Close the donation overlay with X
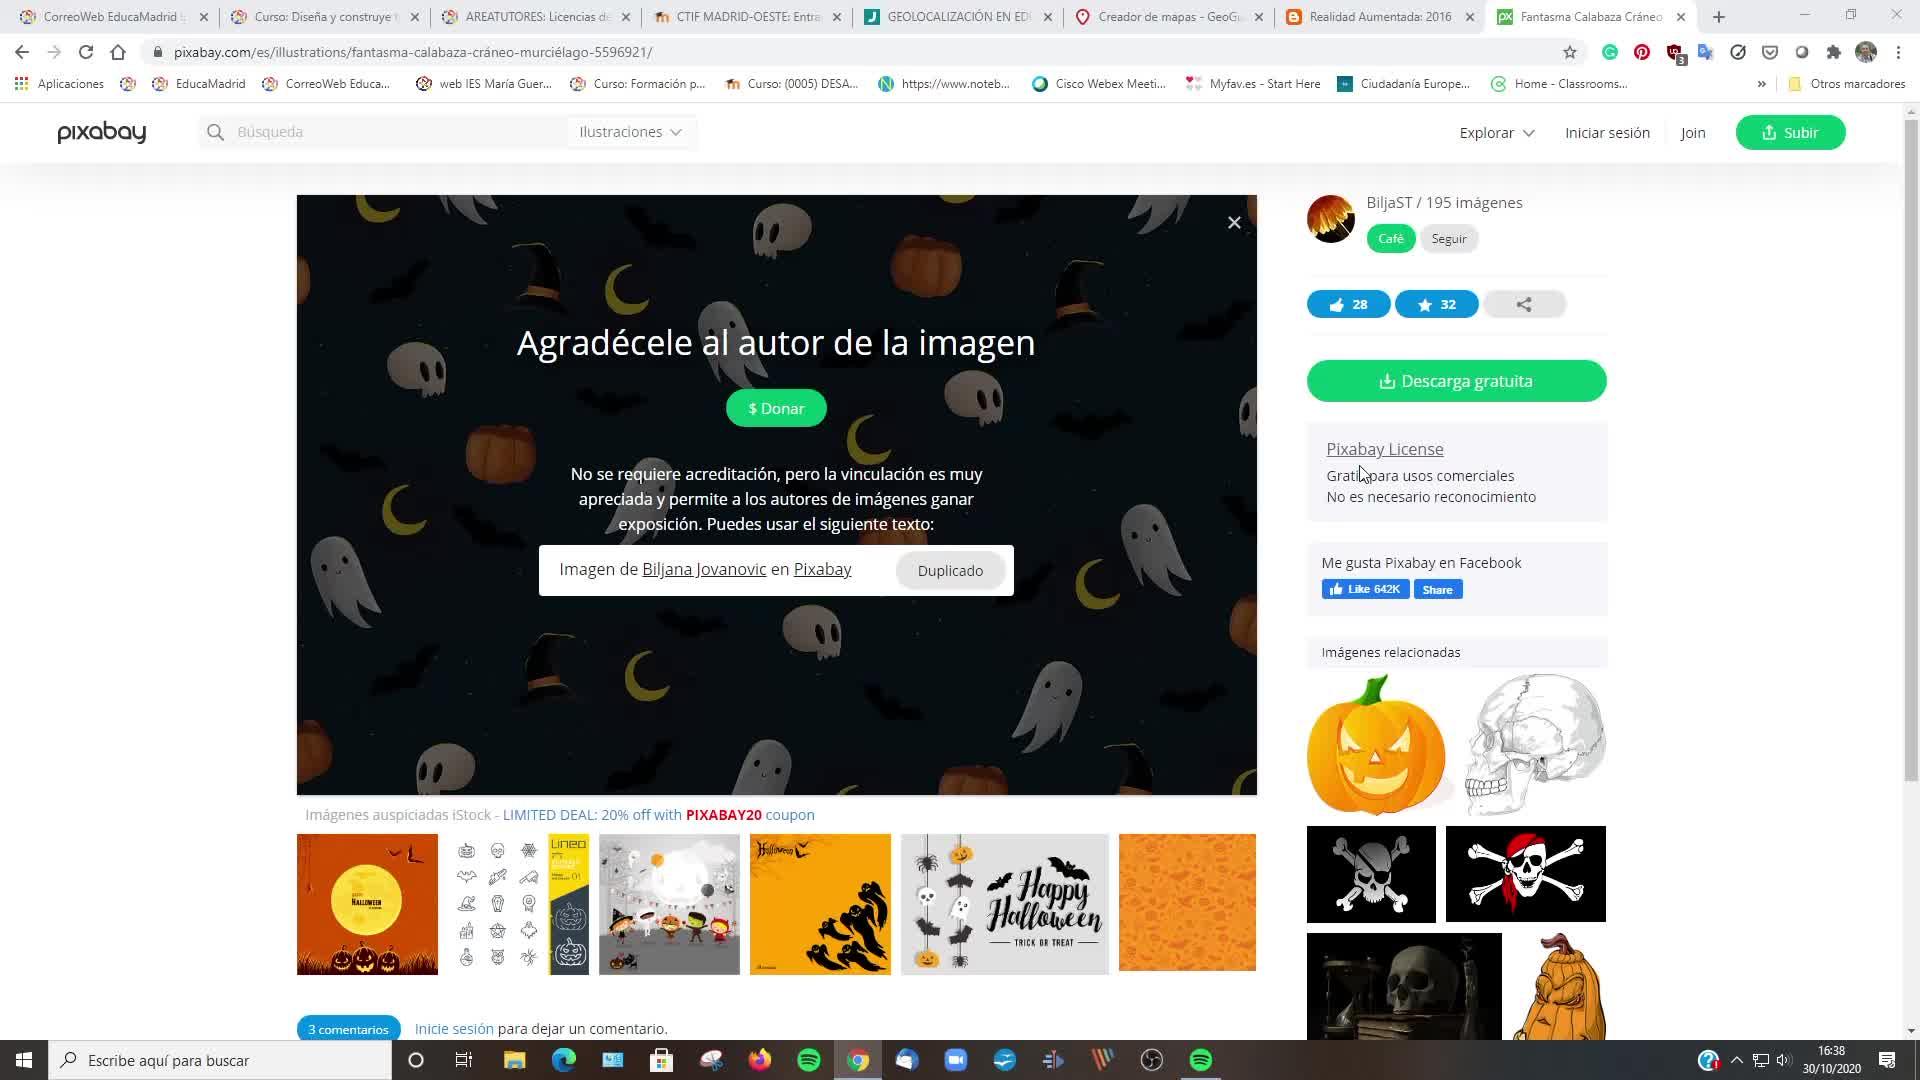The height and width of the screenshot is (1080, 1920). point(1234,223)
